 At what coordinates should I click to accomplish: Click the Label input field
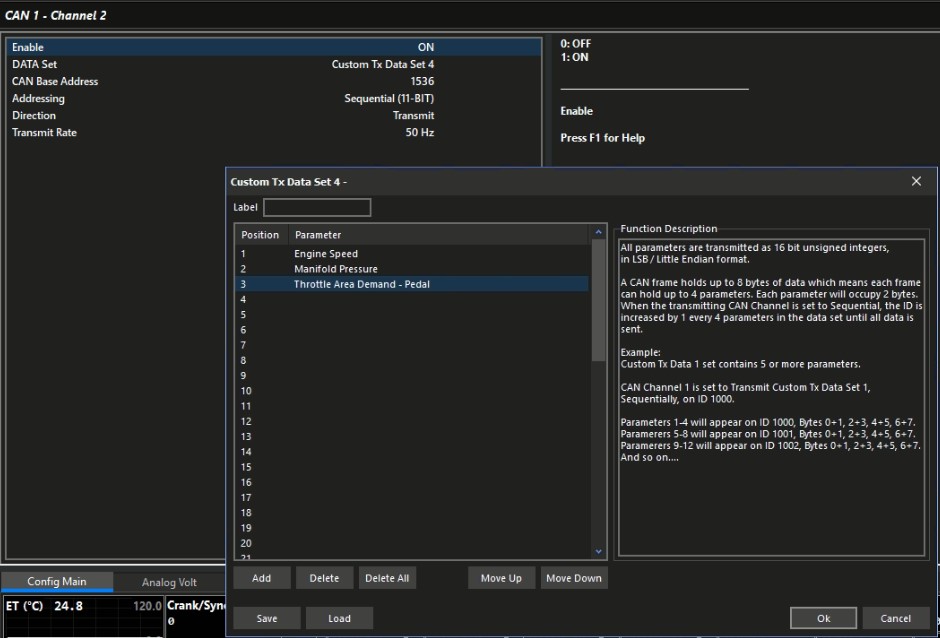(x=317, y=207)
